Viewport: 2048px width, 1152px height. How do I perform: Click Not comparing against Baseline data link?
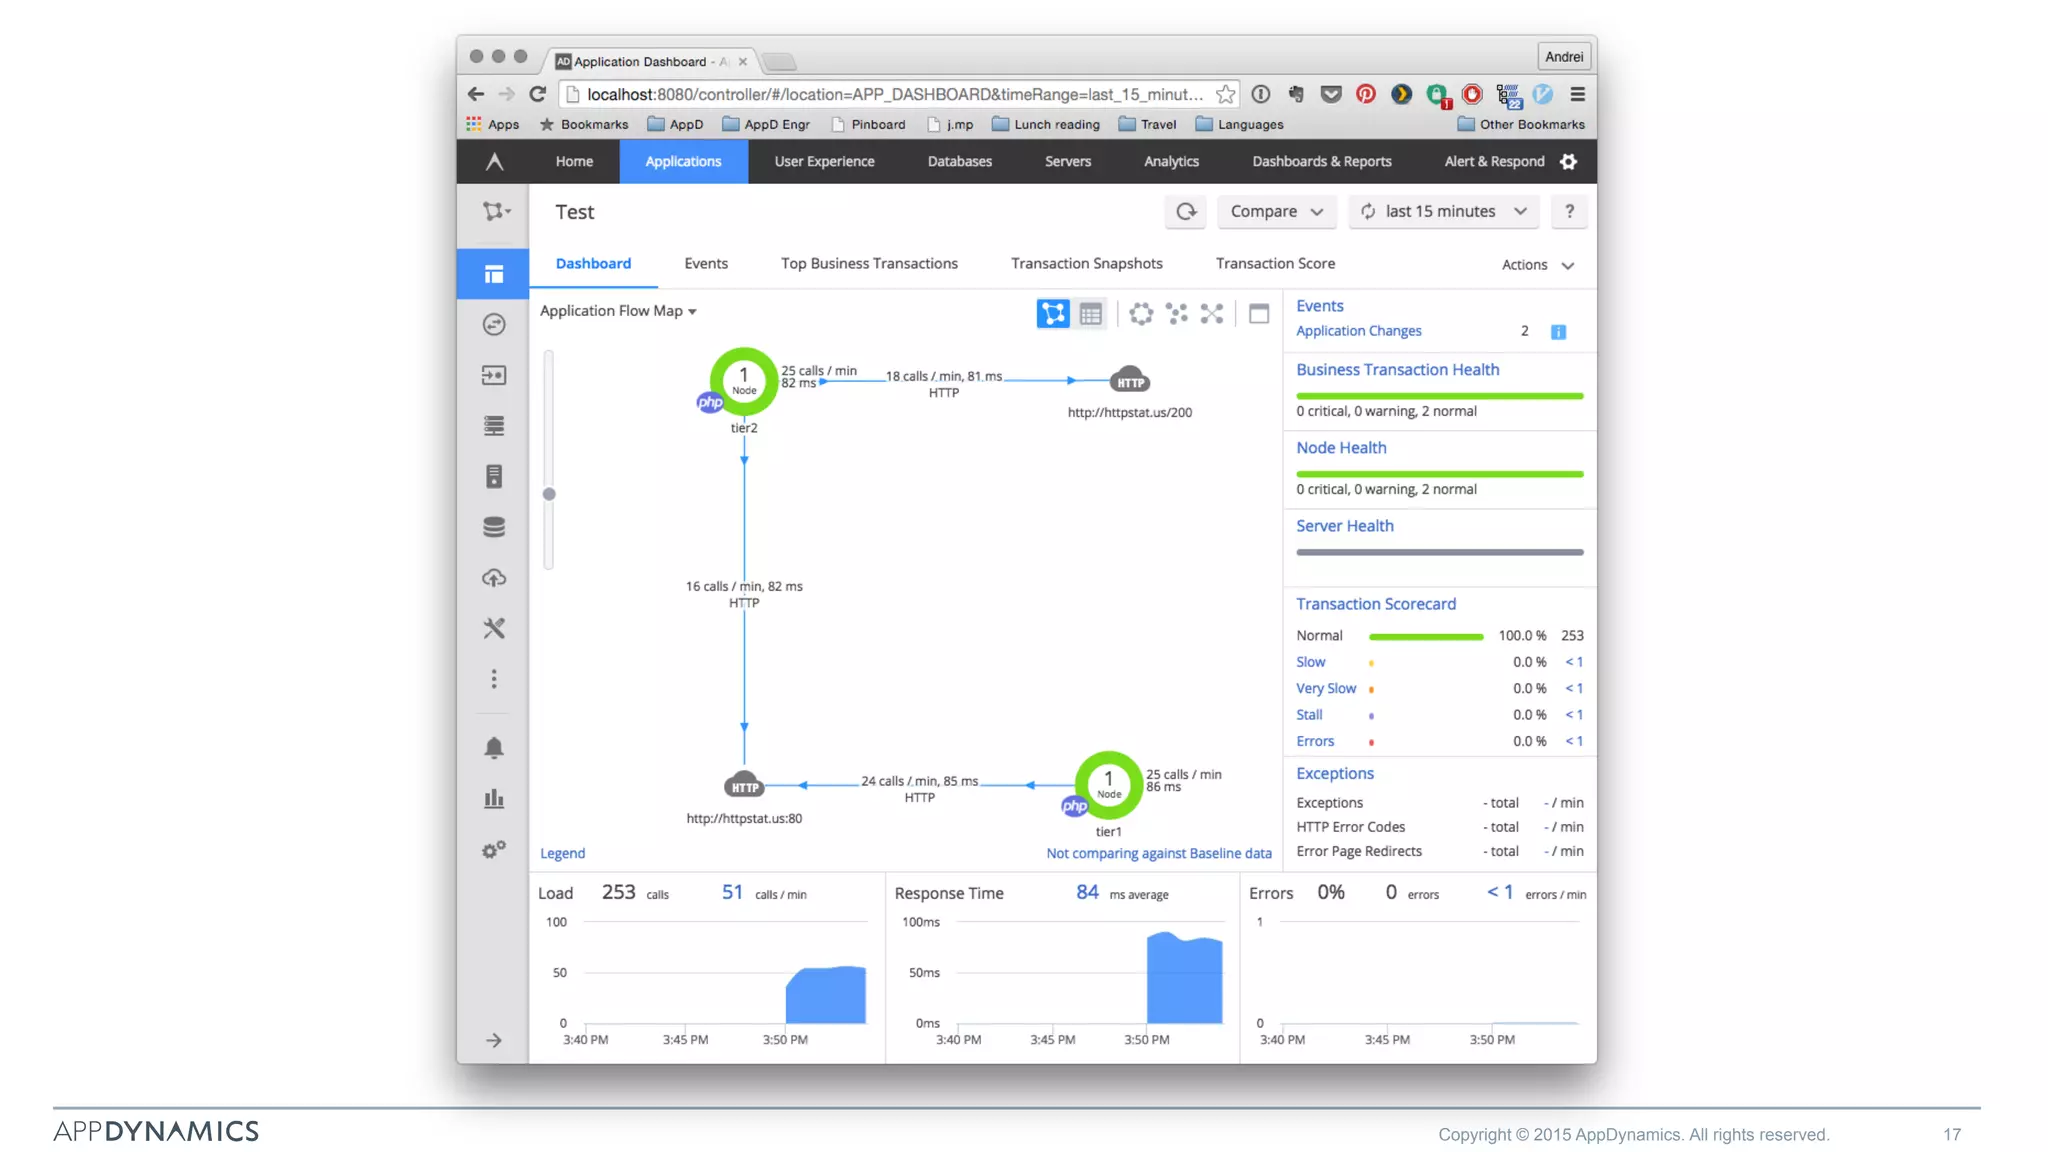[1159, 853]
